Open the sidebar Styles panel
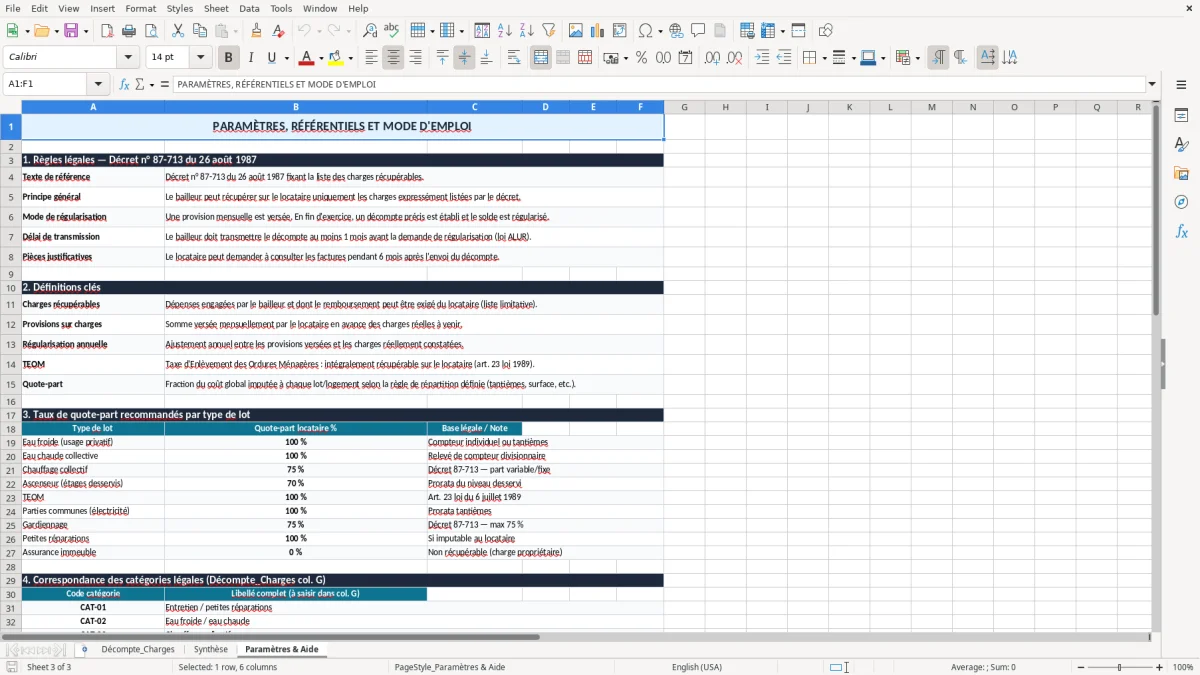This screenshot has width=1200, height=675. click(1181, 145)
